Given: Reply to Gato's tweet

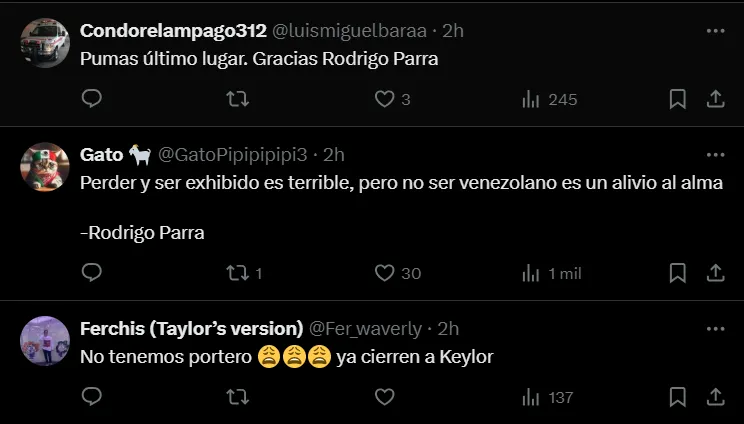Looking at the screenshot, I should point(91,273).
